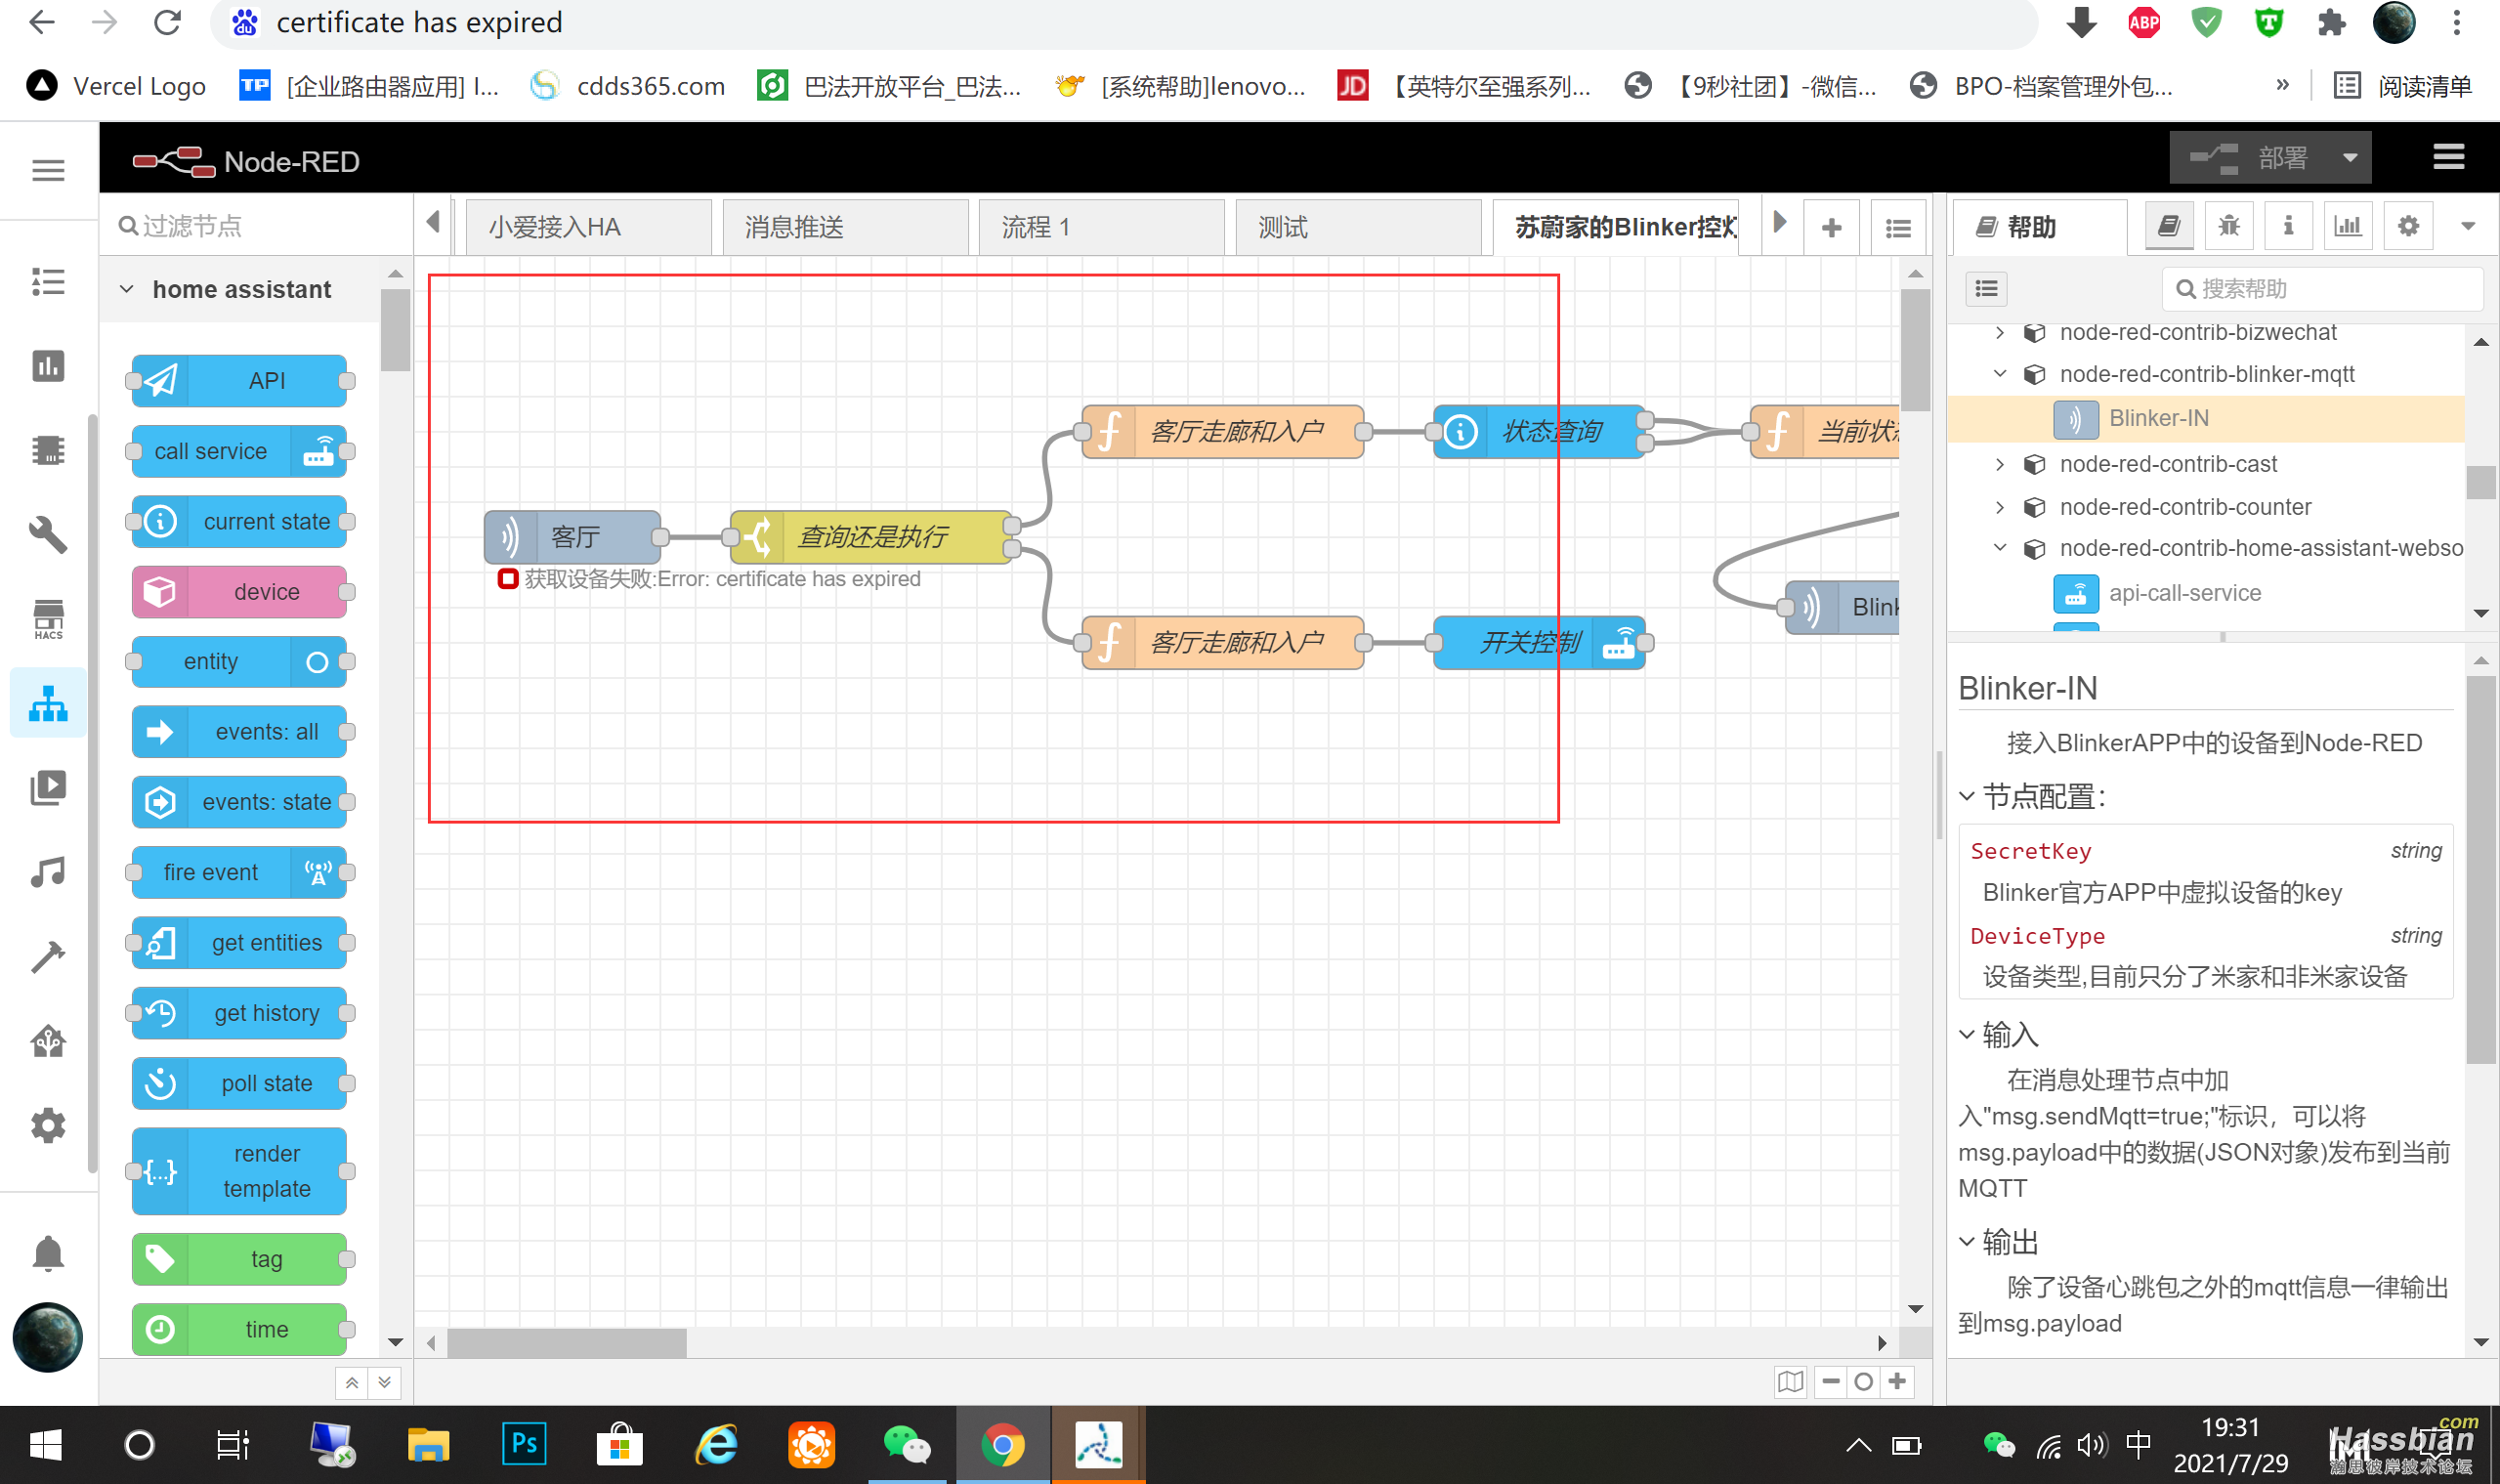Viewport: 2500px width, 1484px height.
Task: Switch to the 测试 flow tab
Action: (1357, 228)
